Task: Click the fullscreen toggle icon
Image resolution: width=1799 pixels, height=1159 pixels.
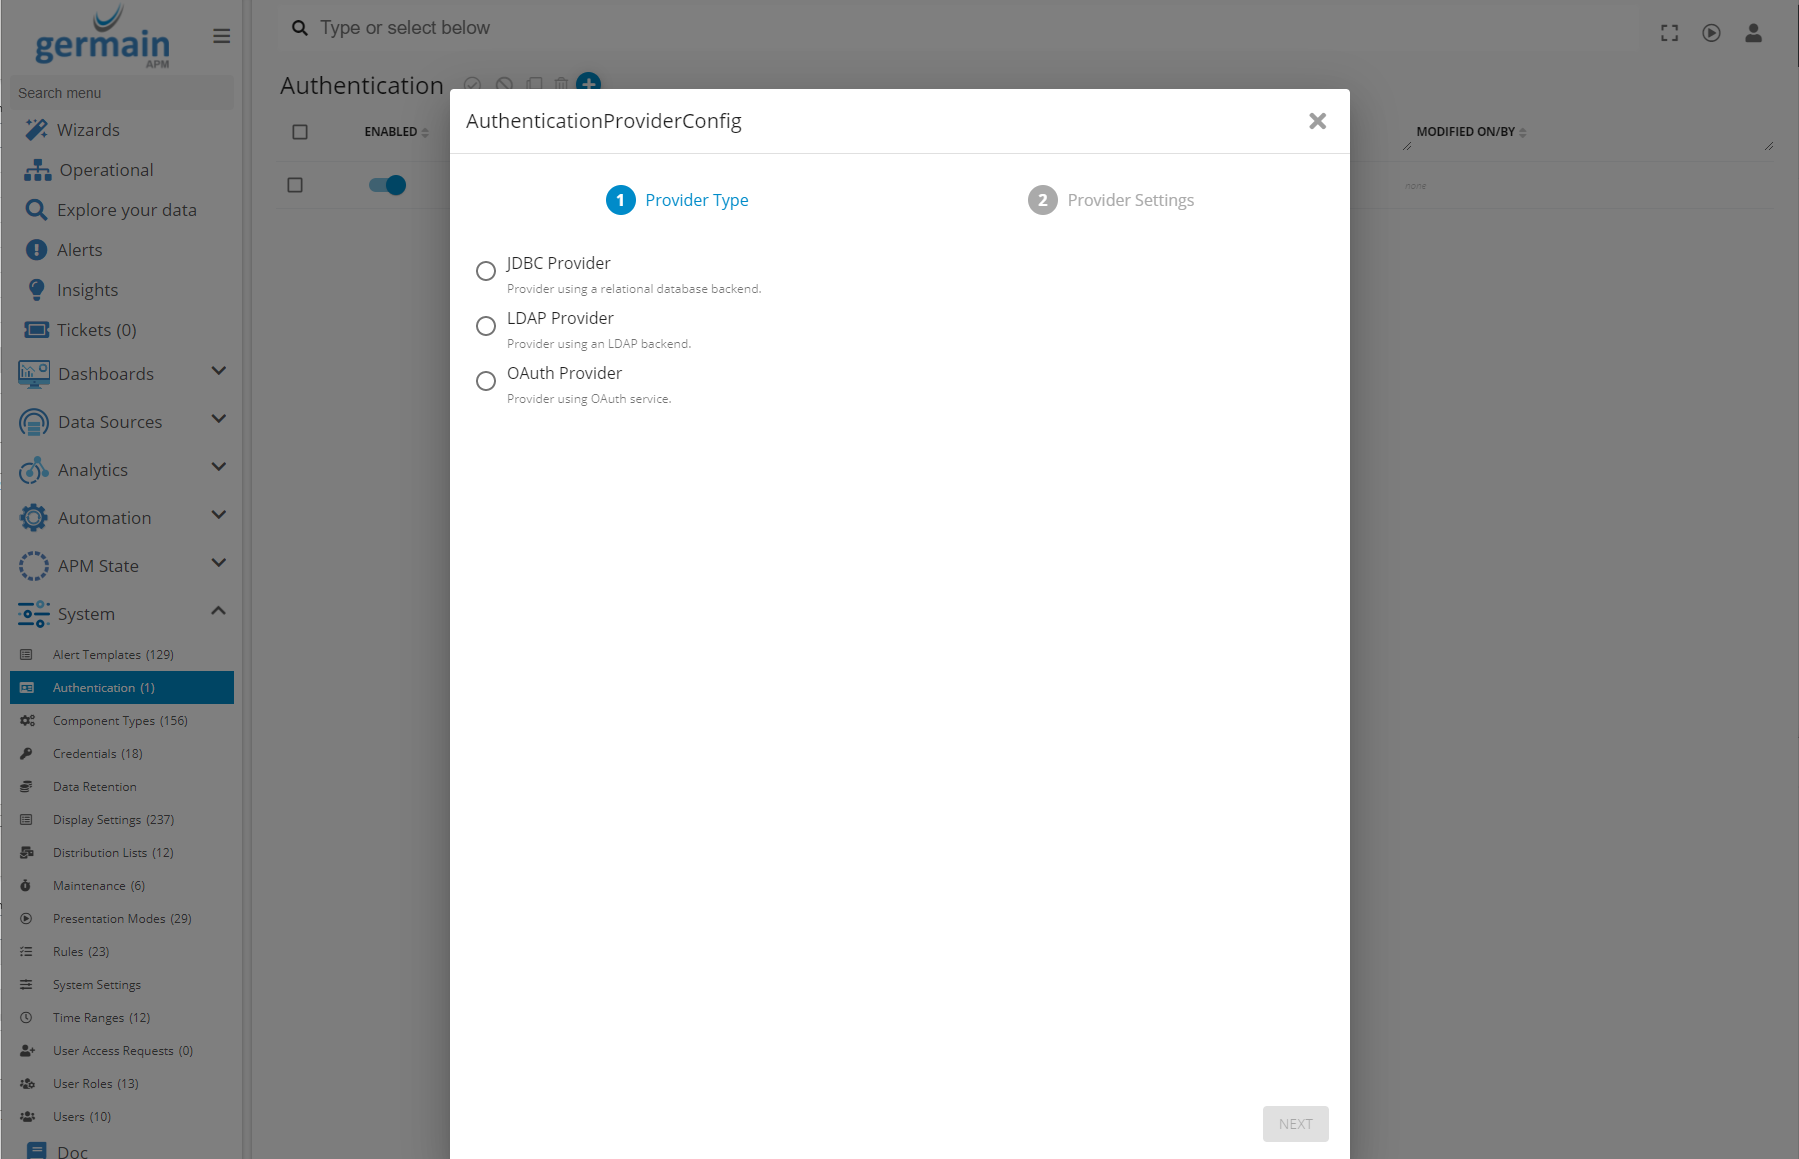Action: click(x=1669, y=33)
